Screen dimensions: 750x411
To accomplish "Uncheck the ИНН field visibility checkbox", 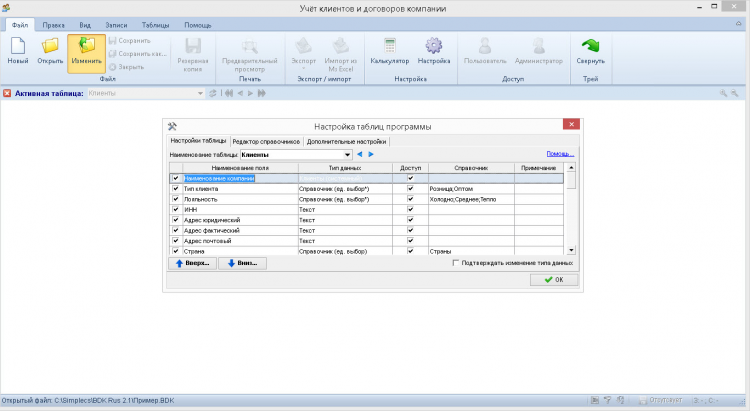I will [176, 209].
